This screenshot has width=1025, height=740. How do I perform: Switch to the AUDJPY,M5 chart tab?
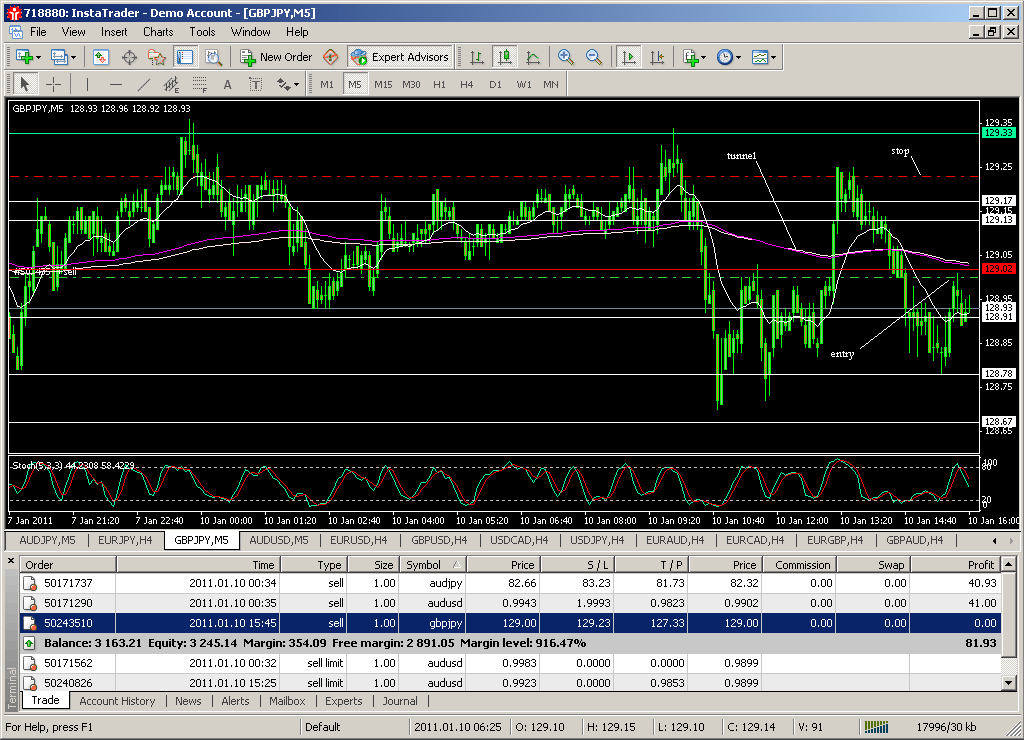click(x=47, y=540)
